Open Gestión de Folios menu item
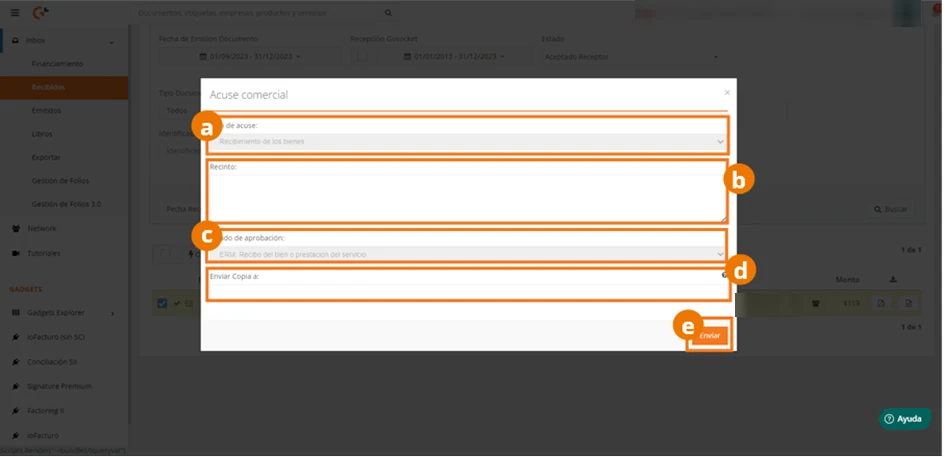Viewport: 945px width, 457px height. tap(60, 181)
